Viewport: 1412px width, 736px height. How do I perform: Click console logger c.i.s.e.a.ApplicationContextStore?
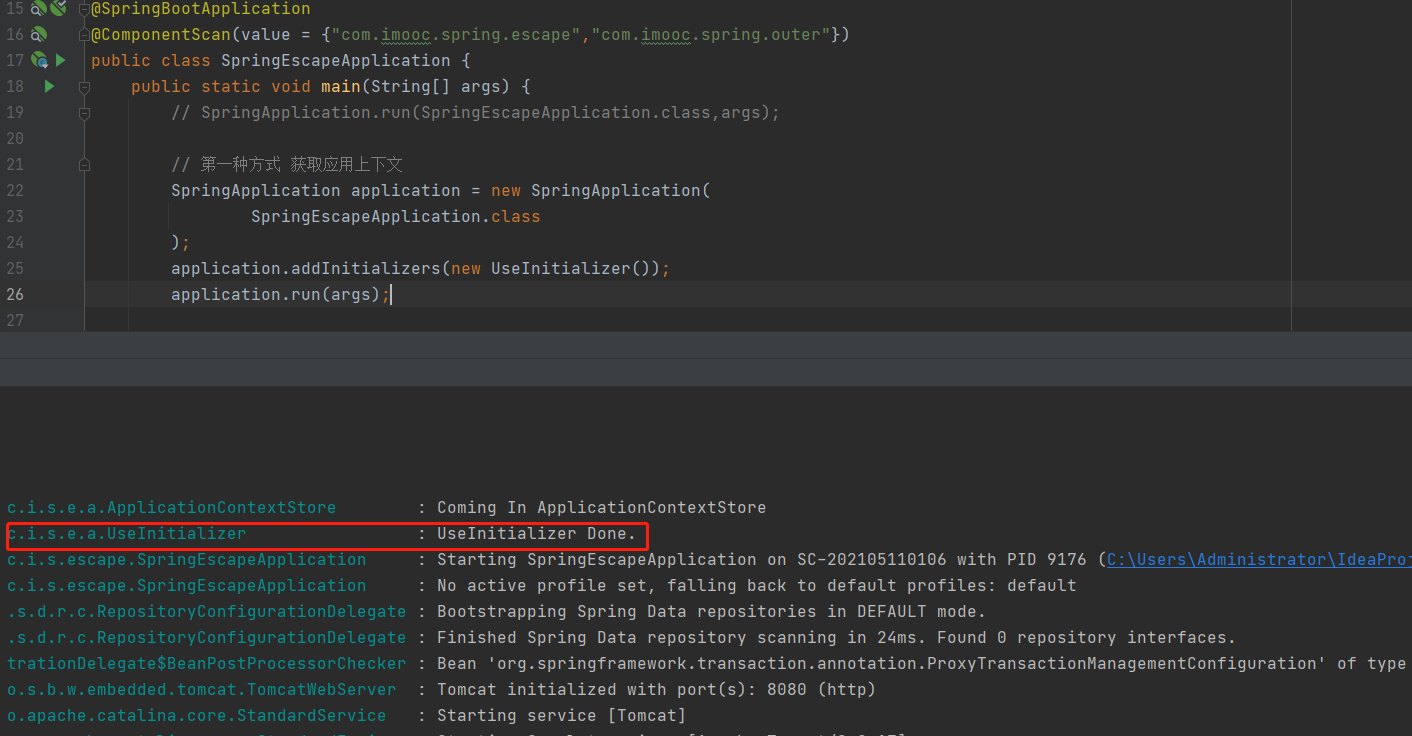pos(172,508)
